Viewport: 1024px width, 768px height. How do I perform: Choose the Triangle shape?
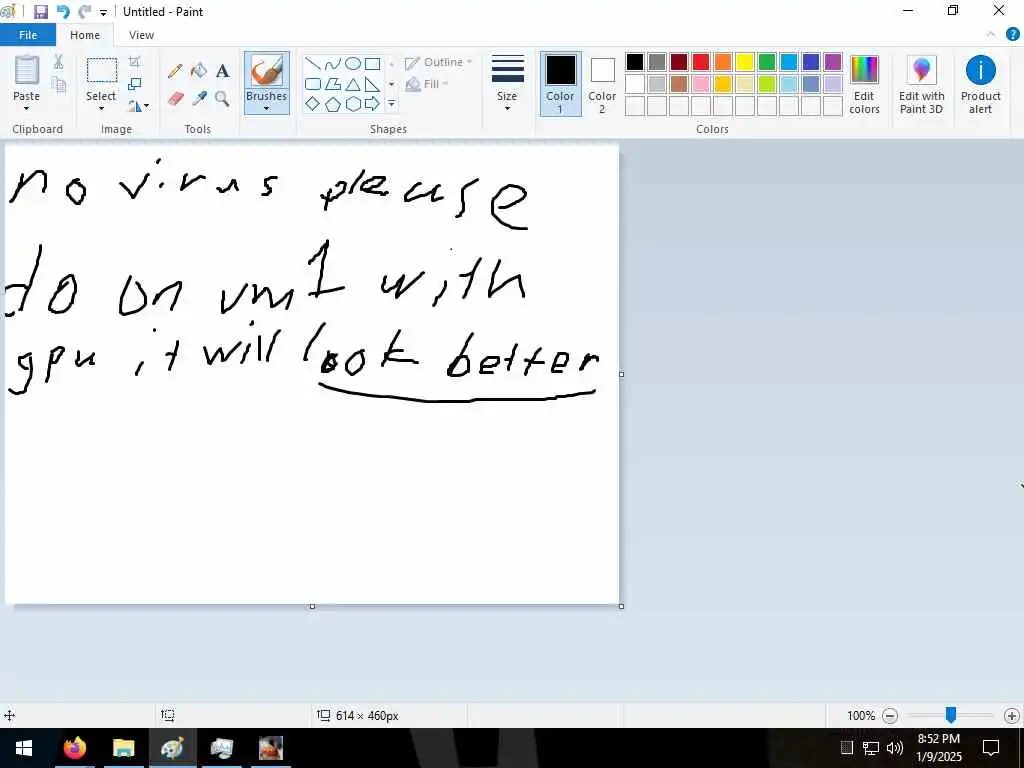[x=353, y=84]
